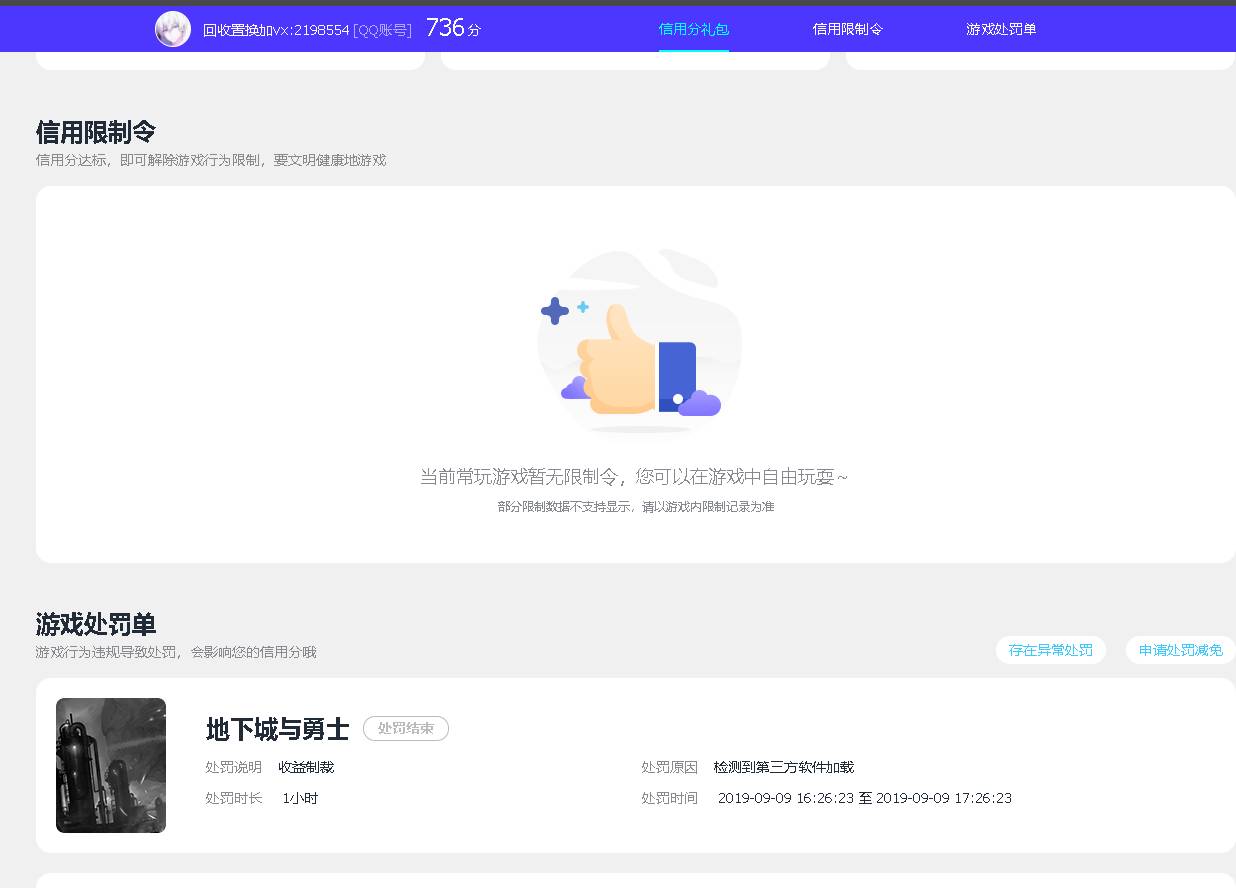Select the 信用分礼包 tab
The height and width of the screenshot is (888, 1236).
click(x=694, y=29)
